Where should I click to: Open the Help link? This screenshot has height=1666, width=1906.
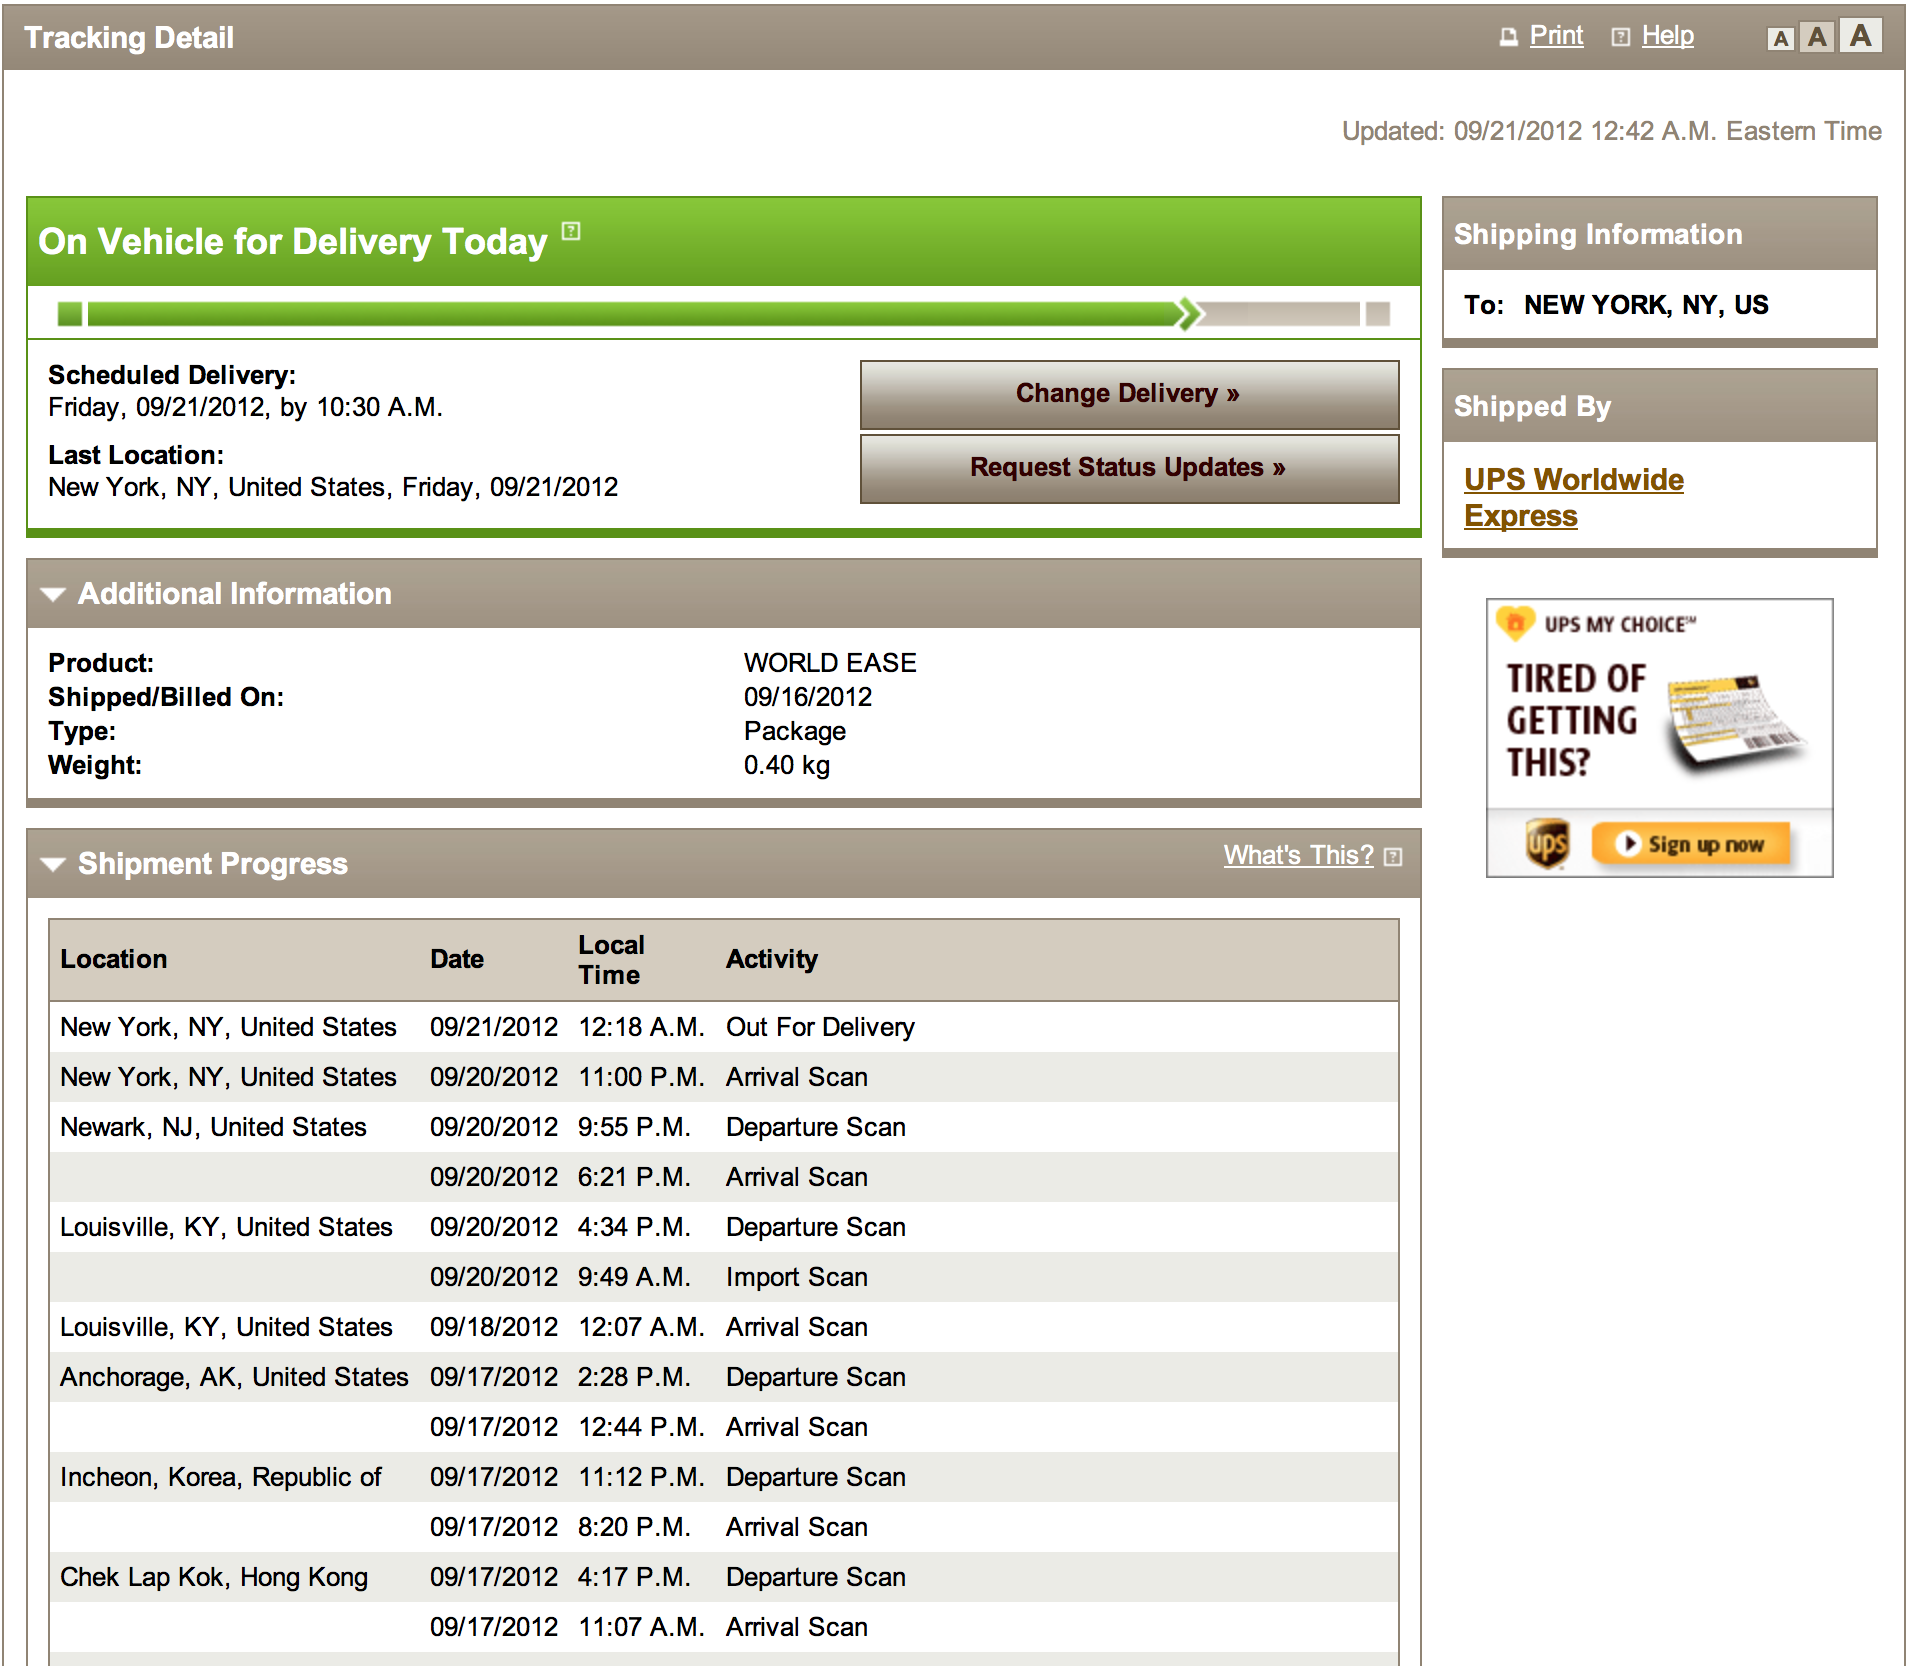[1668, 36]
